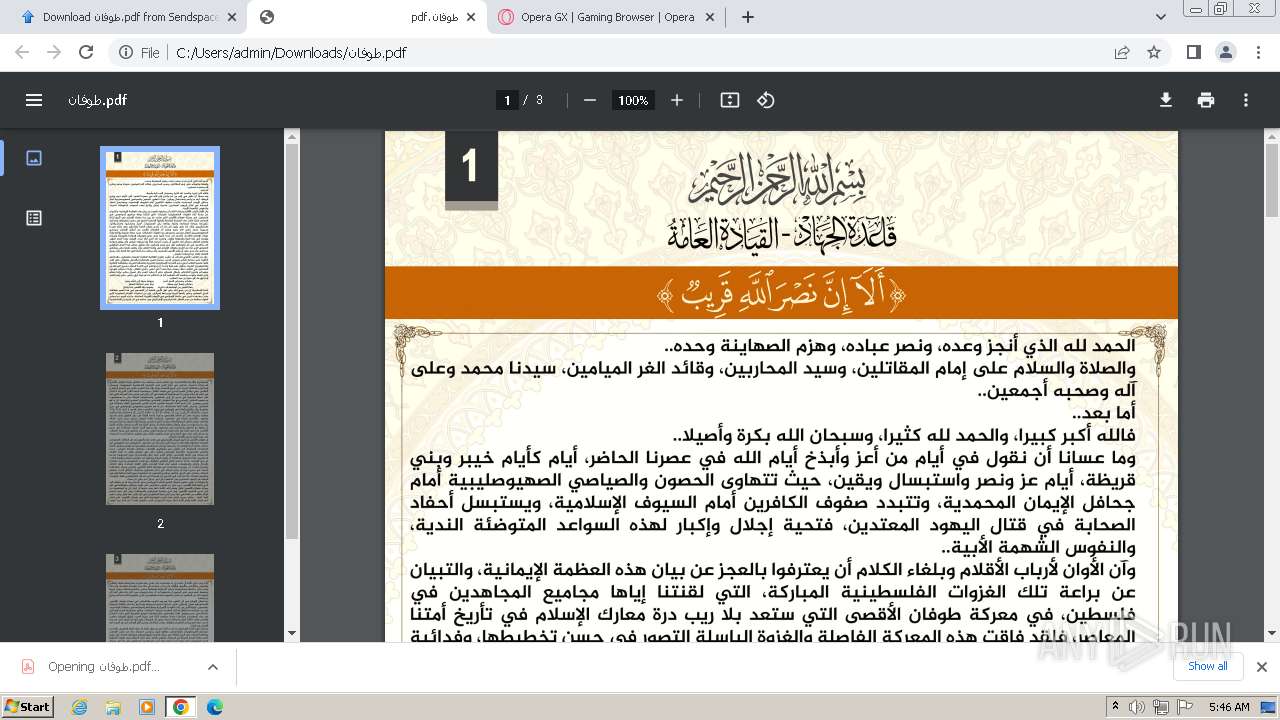This screenshot has height=720, width=1280.
Task: Open the PDF viewer more actions menu
Action: [x=1246, y=100]
